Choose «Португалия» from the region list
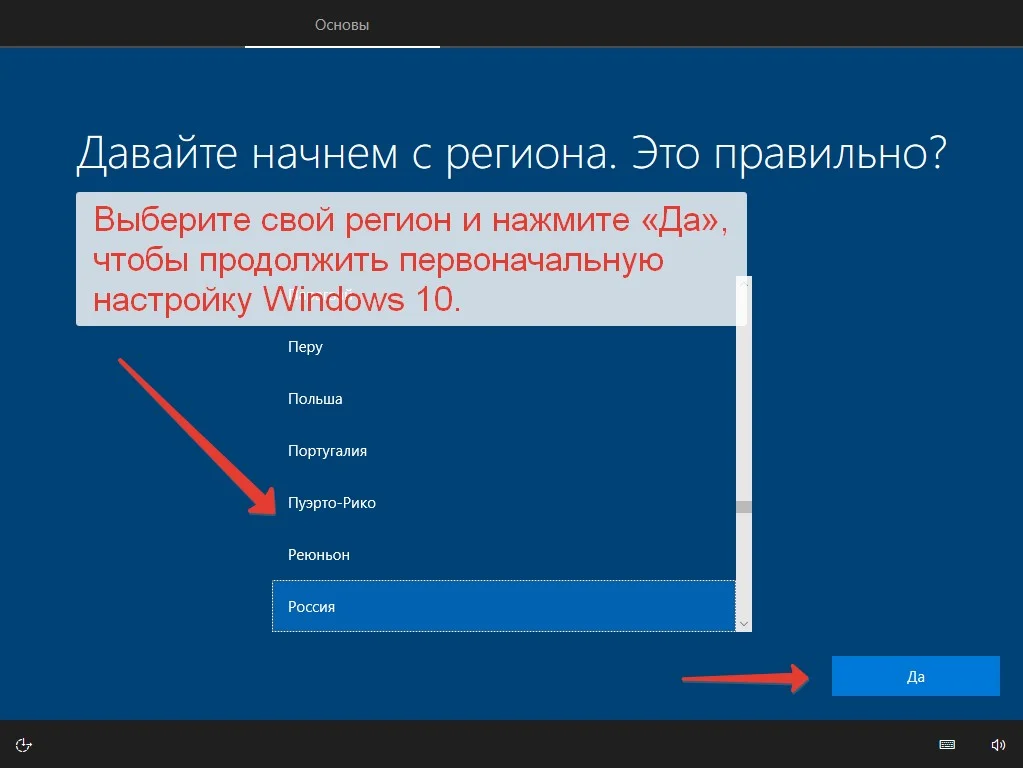Screen dimensions: 1023x768 pyautogui.click(x=504, y=451)
